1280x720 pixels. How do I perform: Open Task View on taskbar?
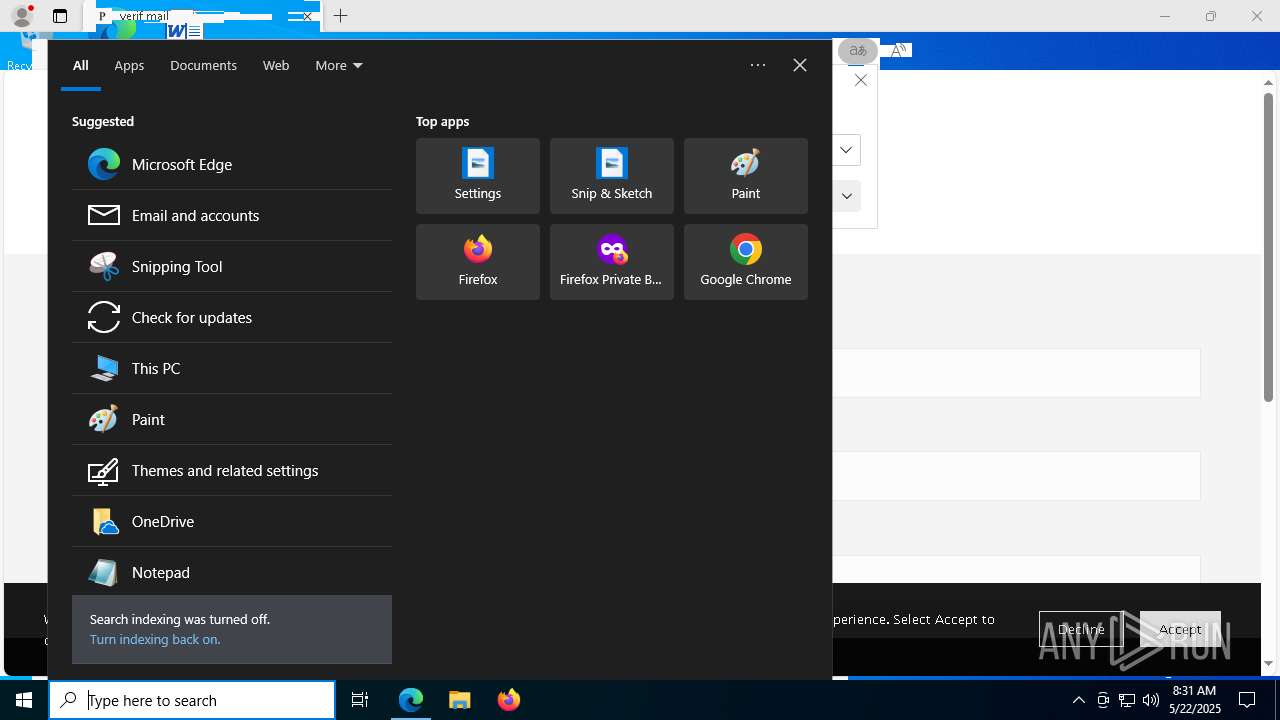tap(360, 700)
